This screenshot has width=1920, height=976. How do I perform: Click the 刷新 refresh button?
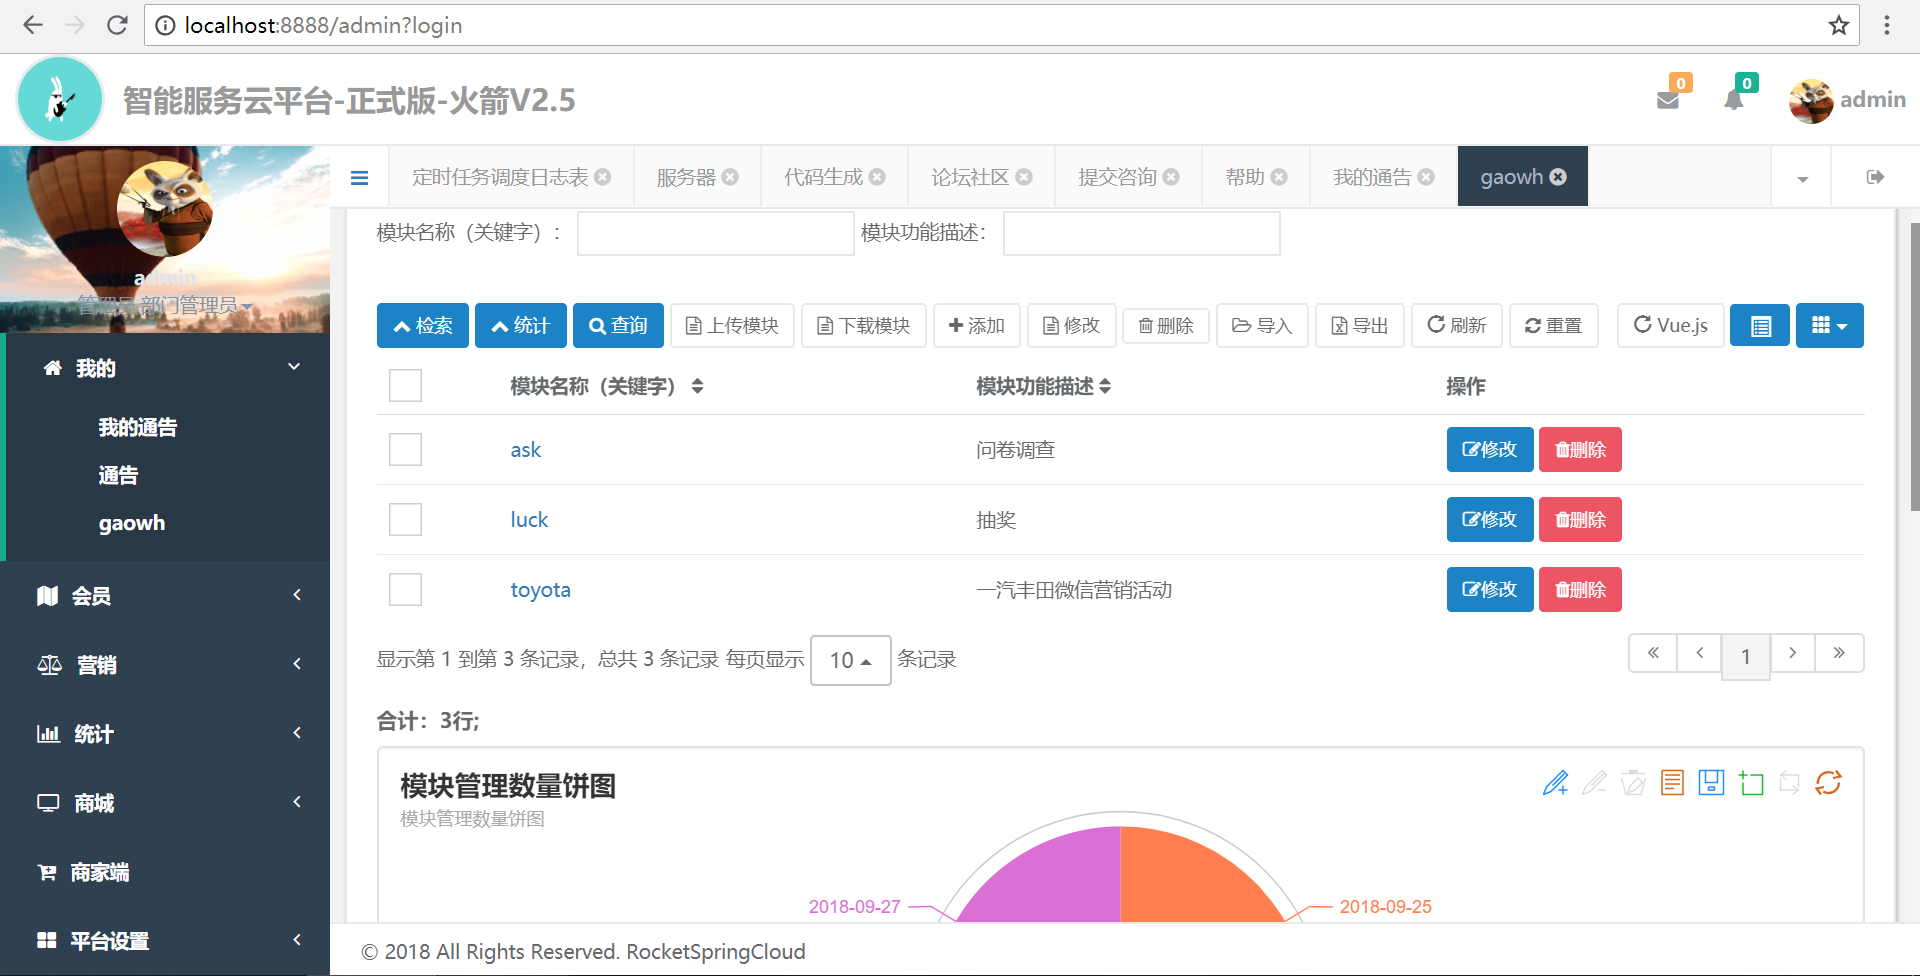1457,326
